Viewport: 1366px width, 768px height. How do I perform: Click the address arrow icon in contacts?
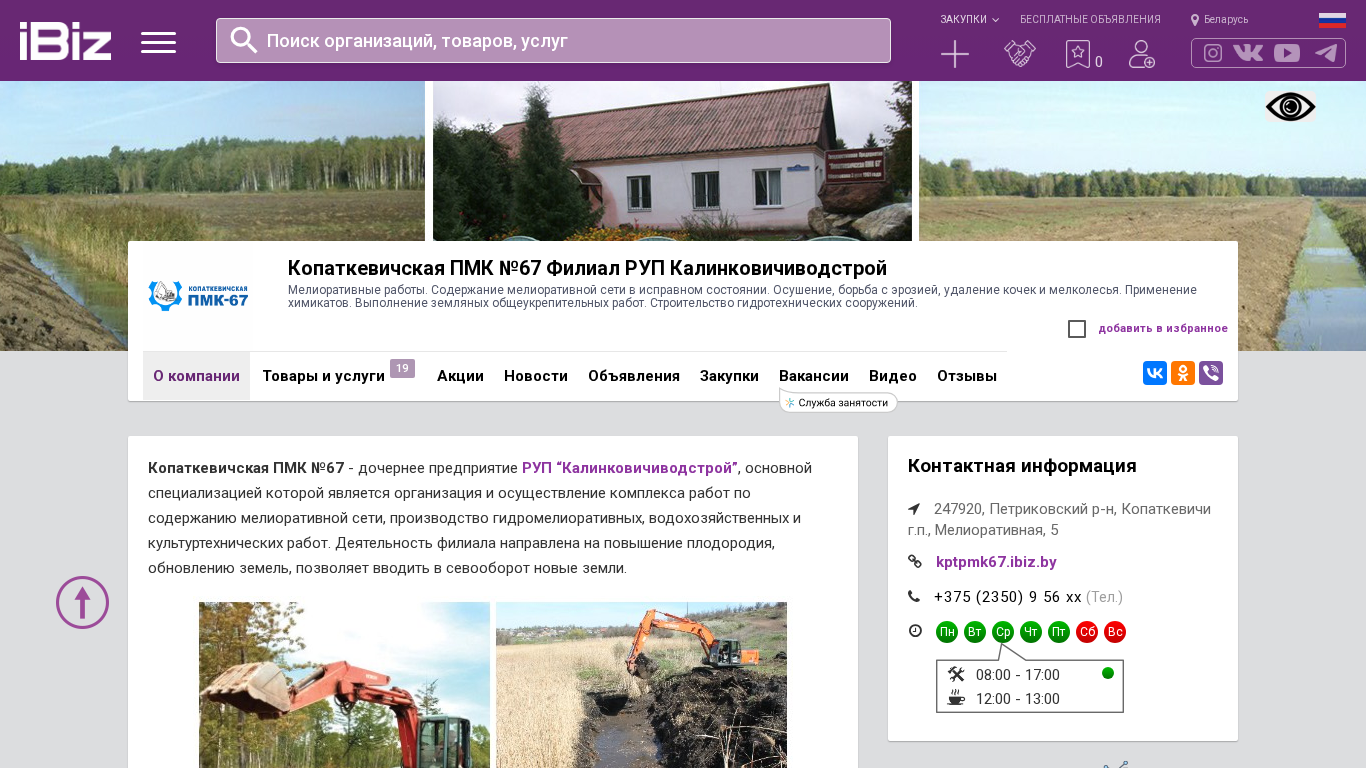[x=914, y=509]
